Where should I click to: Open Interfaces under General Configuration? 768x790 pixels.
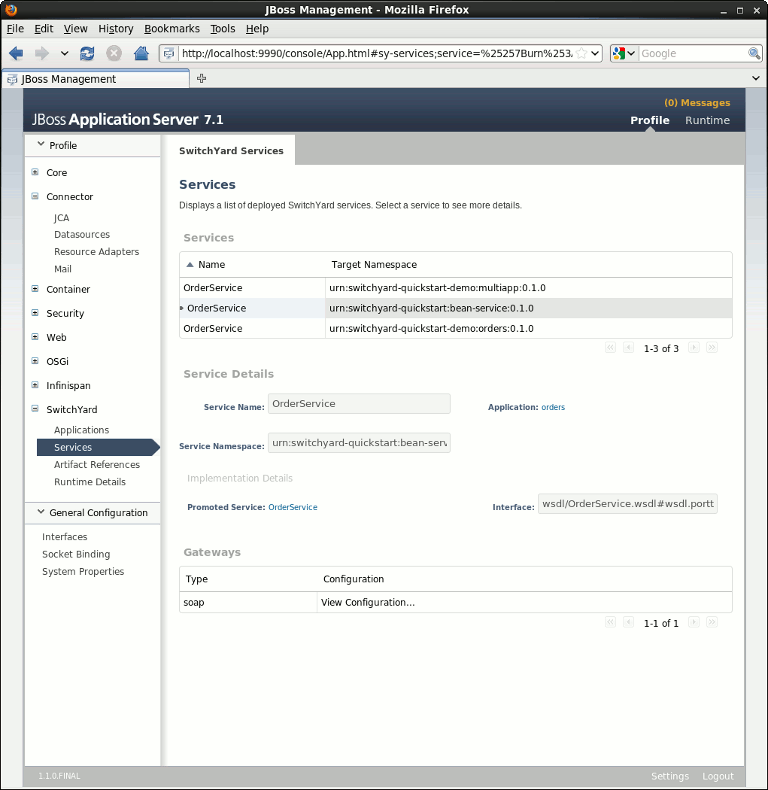tap(65, 537)
